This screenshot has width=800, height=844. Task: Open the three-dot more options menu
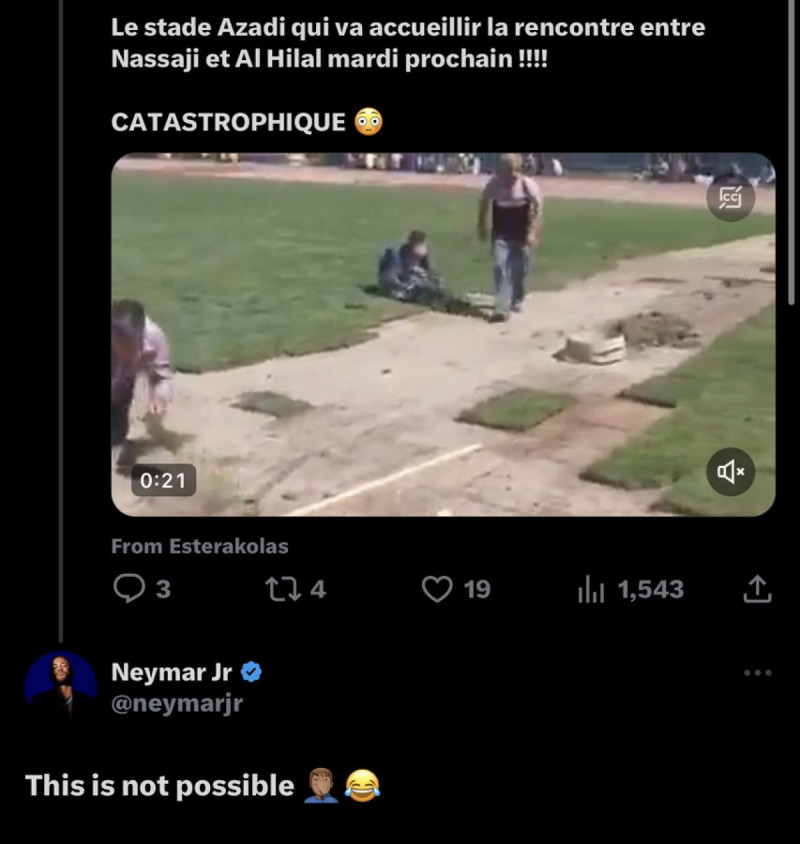[x=758, y=673]
